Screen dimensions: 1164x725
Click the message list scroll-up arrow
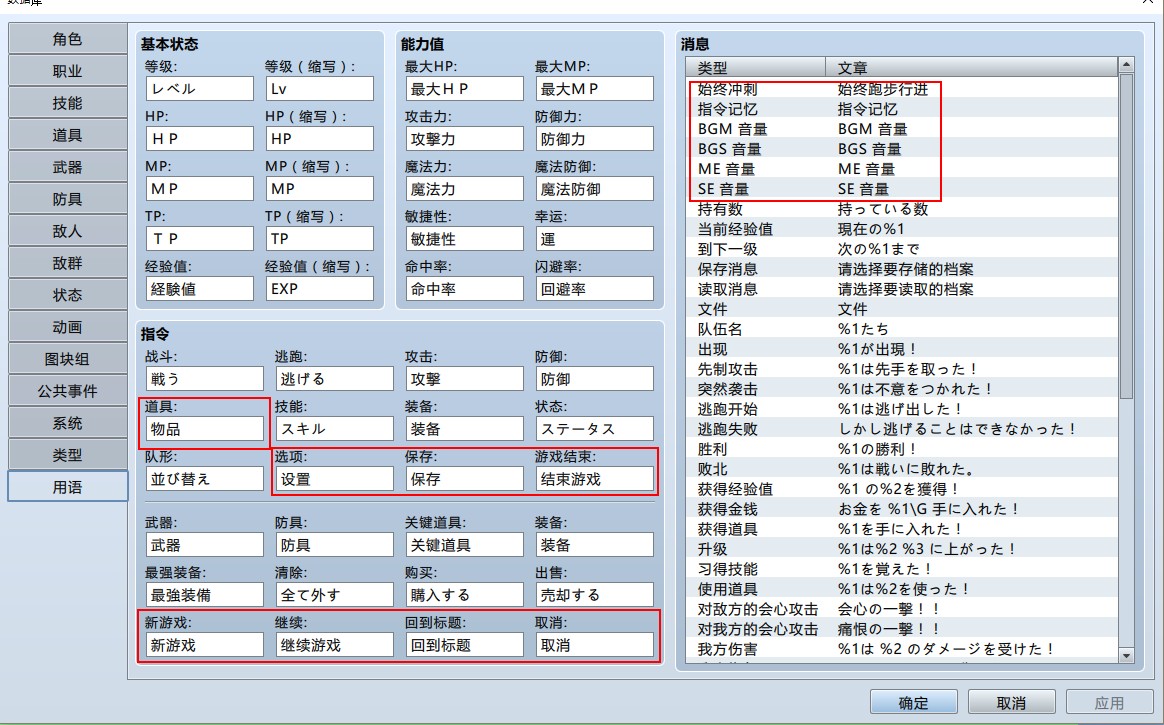(x=1126, y=65)
